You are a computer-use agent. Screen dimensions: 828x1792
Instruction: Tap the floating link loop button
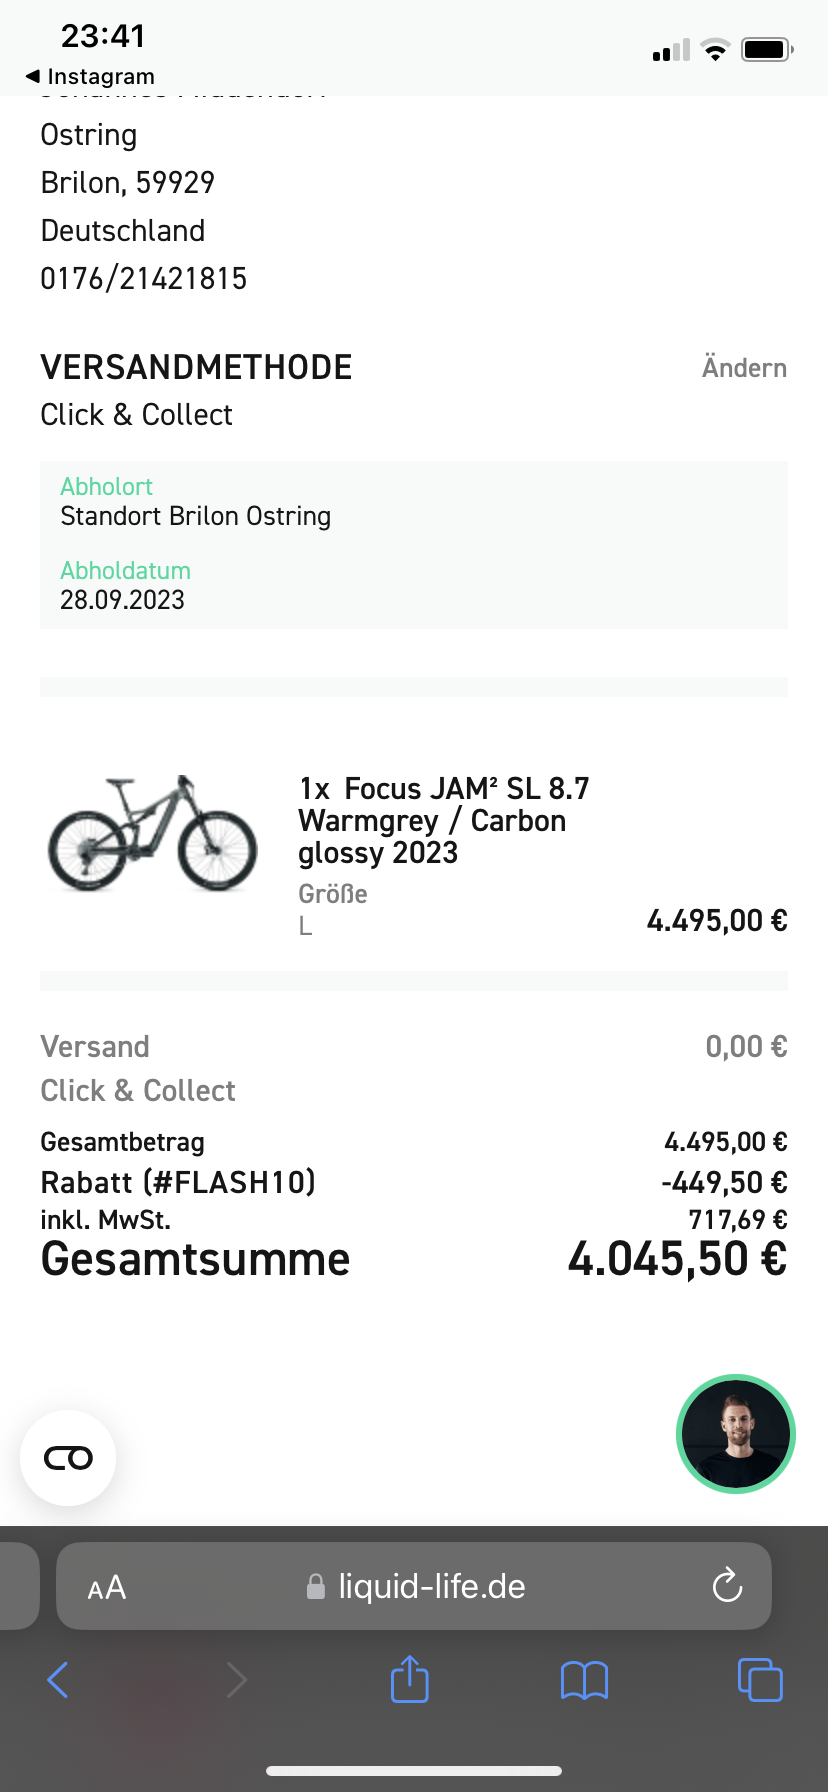coord(68,1458)
